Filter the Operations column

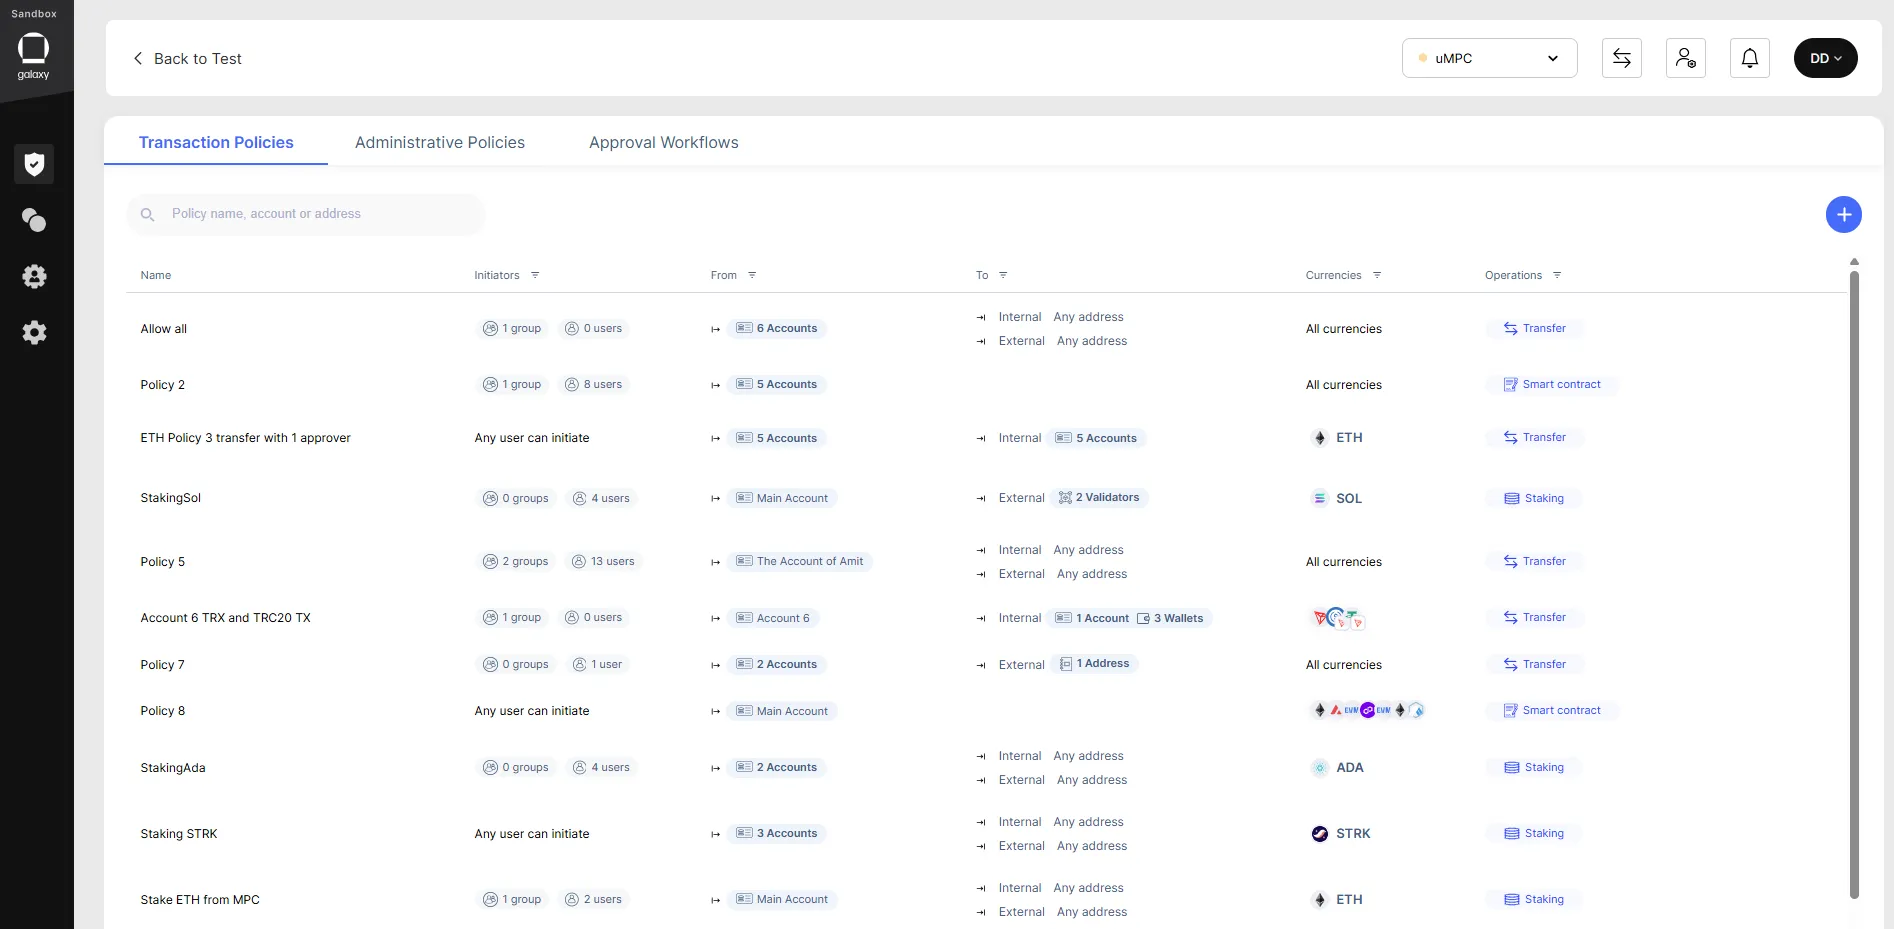pos(1557,275)
